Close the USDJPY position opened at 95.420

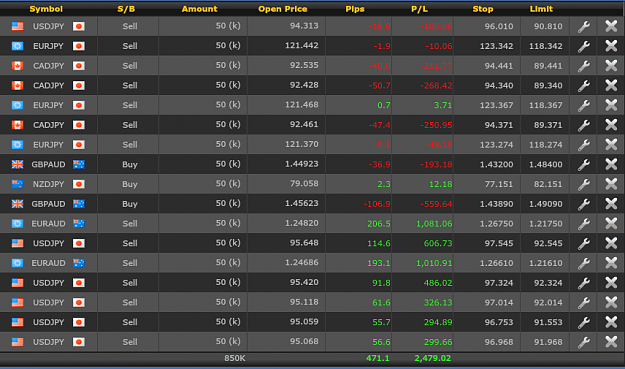tap(611, 283)
